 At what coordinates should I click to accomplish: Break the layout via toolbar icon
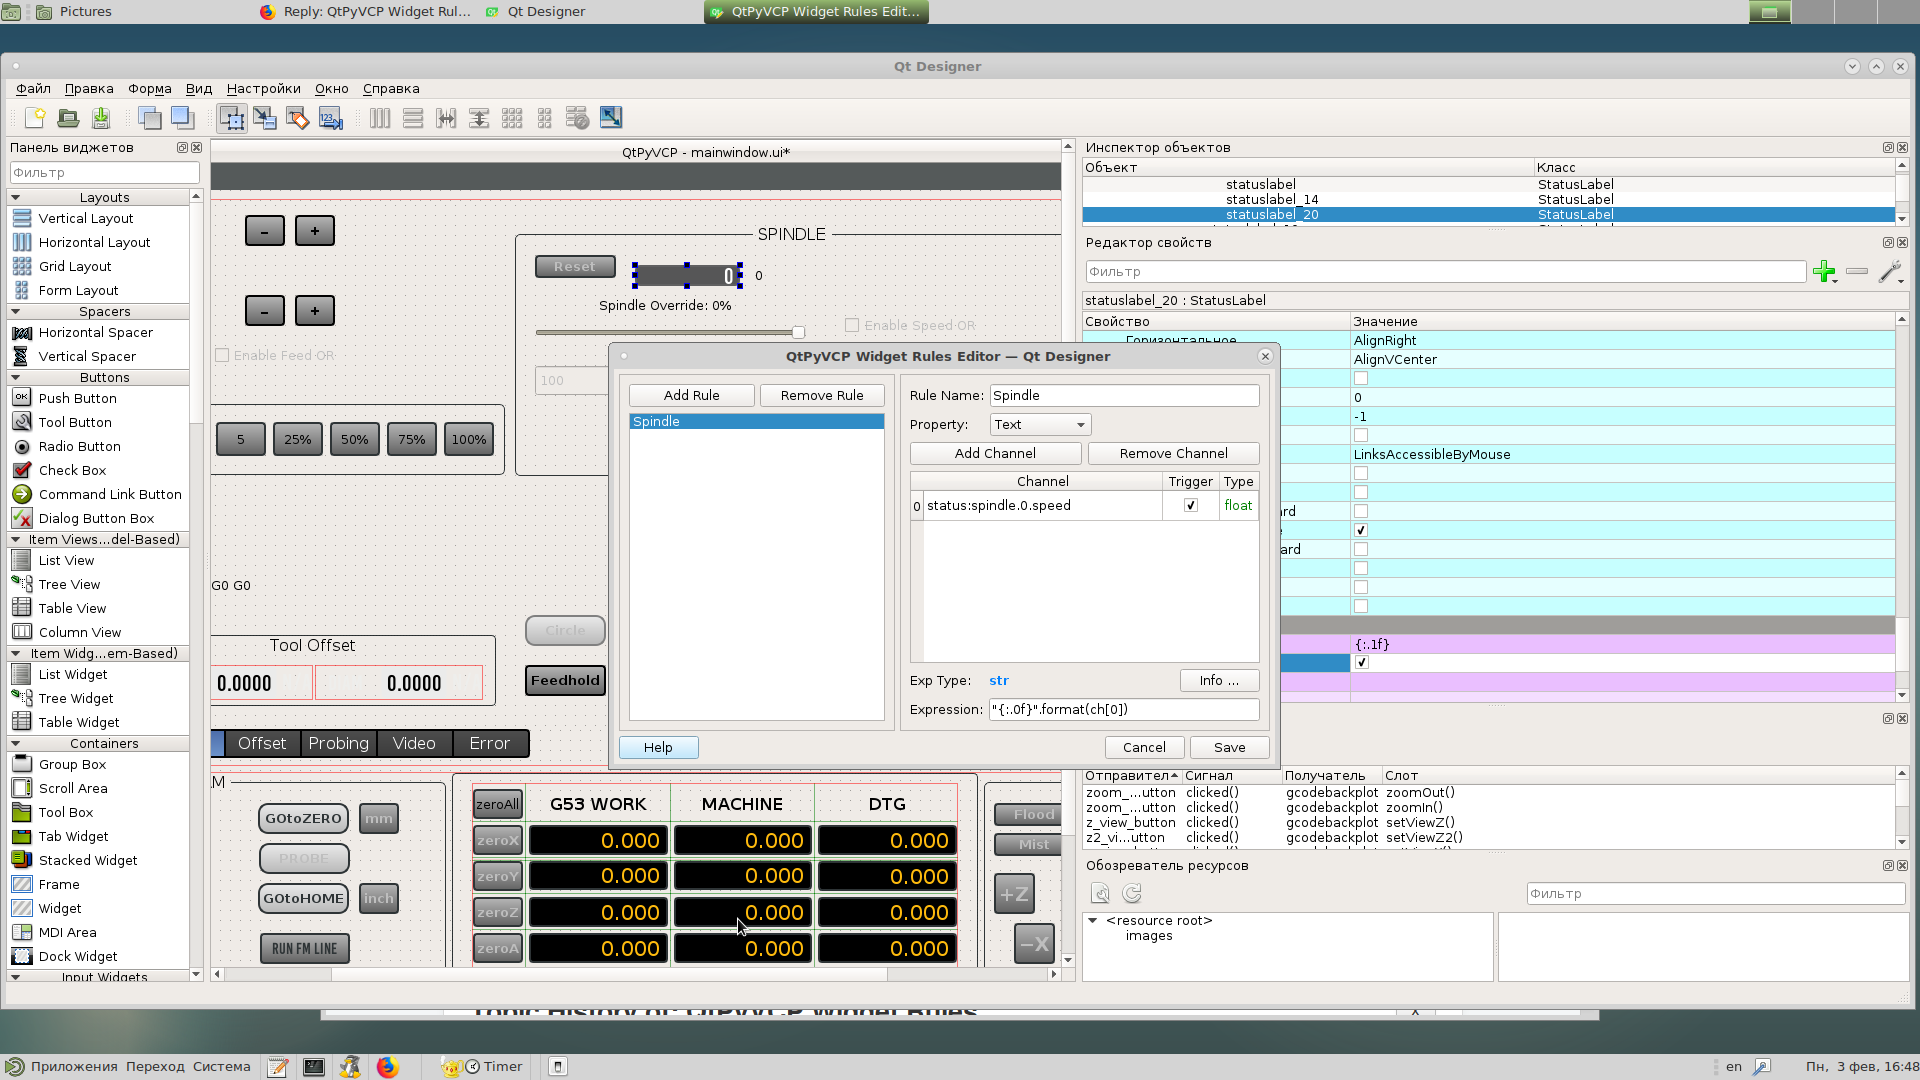coord(578,118)
